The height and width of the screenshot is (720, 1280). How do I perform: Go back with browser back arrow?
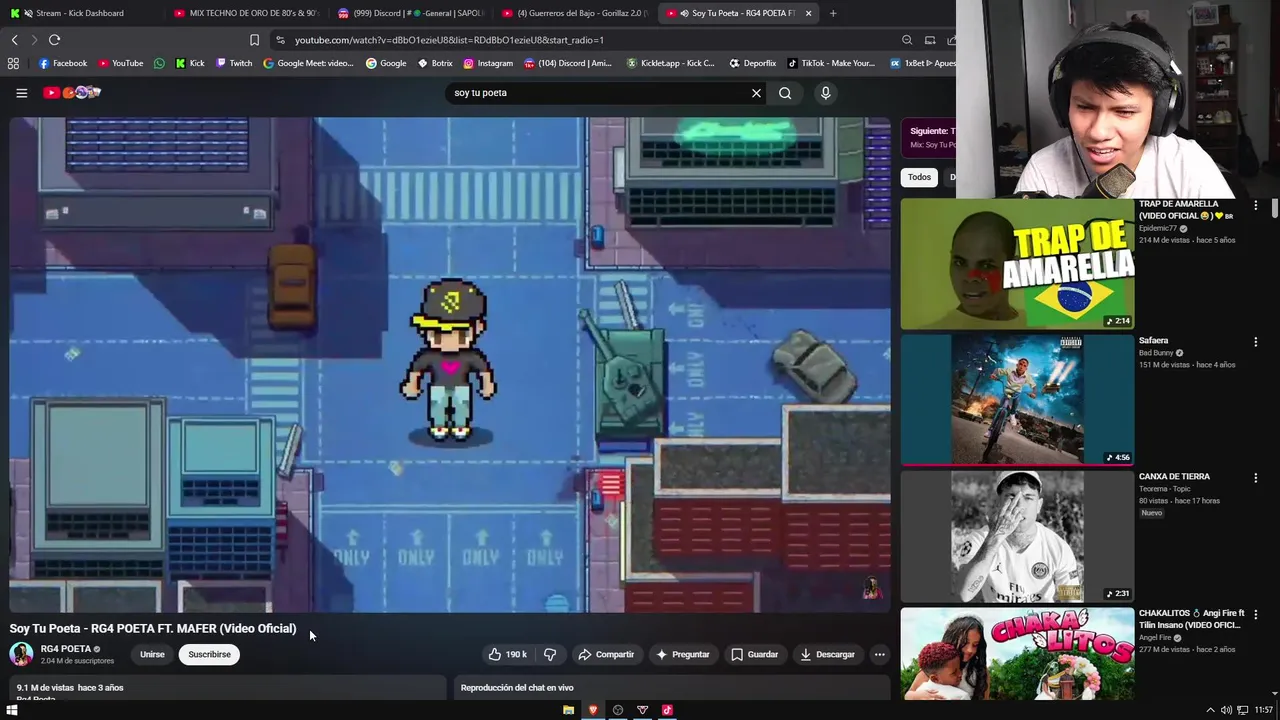14,40
